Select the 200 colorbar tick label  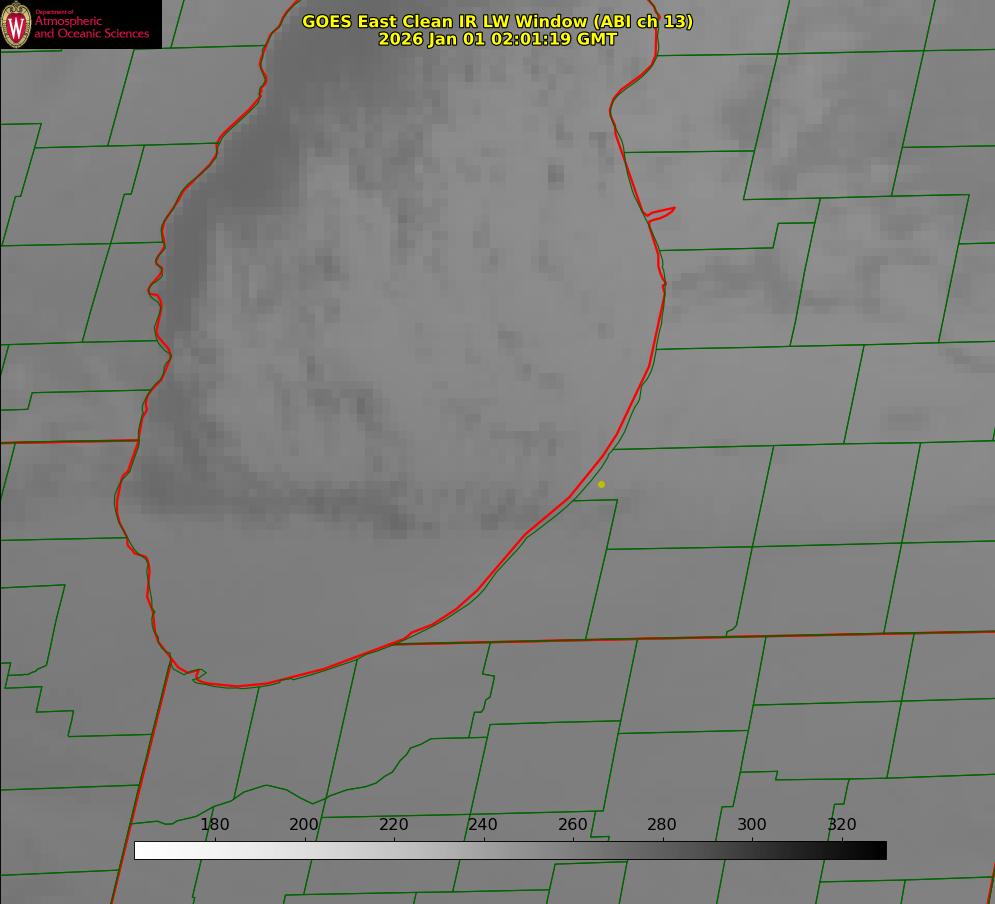[304, 825]
